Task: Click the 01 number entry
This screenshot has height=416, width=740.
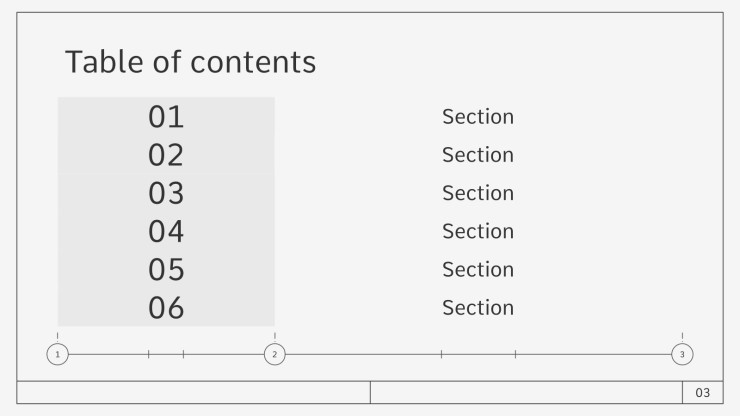Action: 166,117
